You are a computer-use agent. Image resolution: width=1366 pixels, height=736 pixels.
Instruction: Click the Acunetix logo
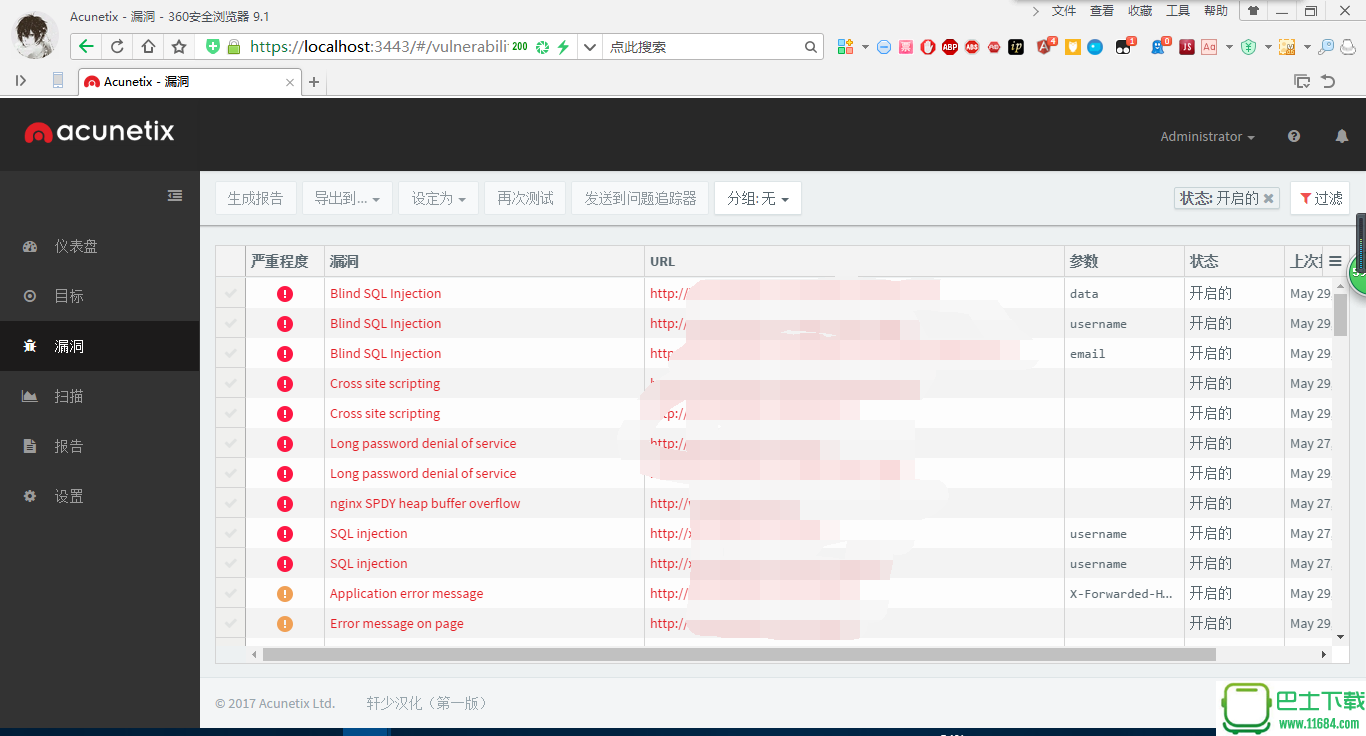click(100, 131)
